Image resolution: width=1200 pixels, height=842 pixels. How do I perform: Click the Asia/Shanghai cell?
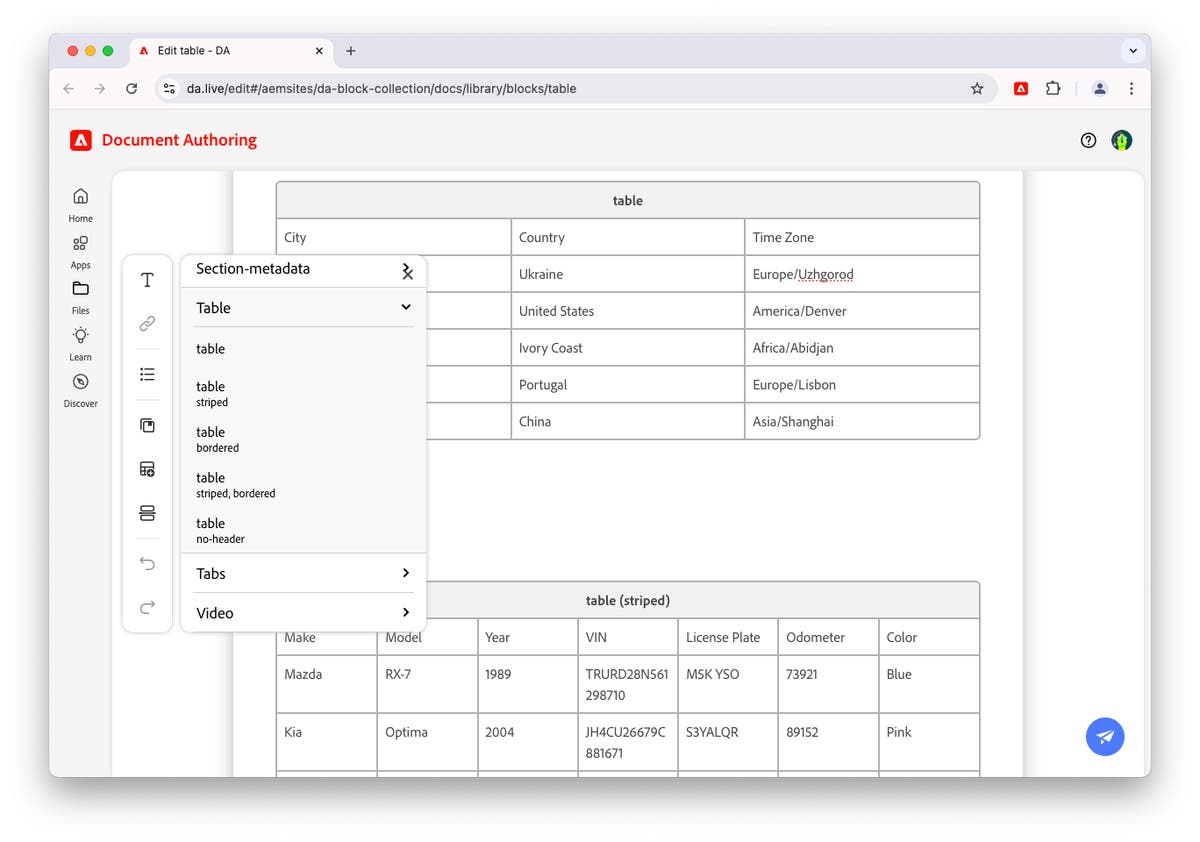pos(862,421)
